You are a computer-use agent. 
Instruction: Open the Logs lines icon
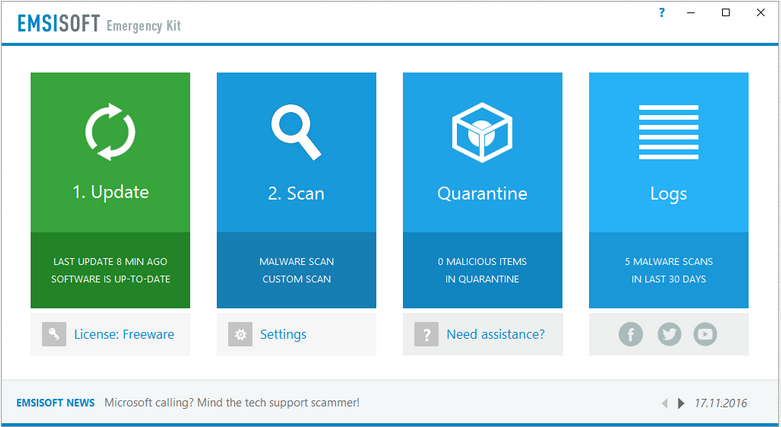click(x=668, y=132)
